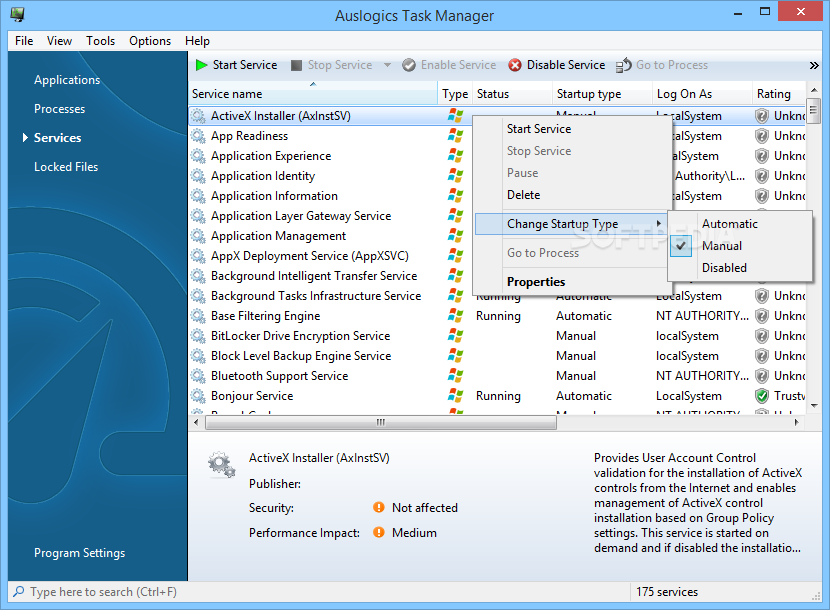Screen dimensions: 830x610
Task: Open Program Settings in sidebar
Action: (79, 553)
